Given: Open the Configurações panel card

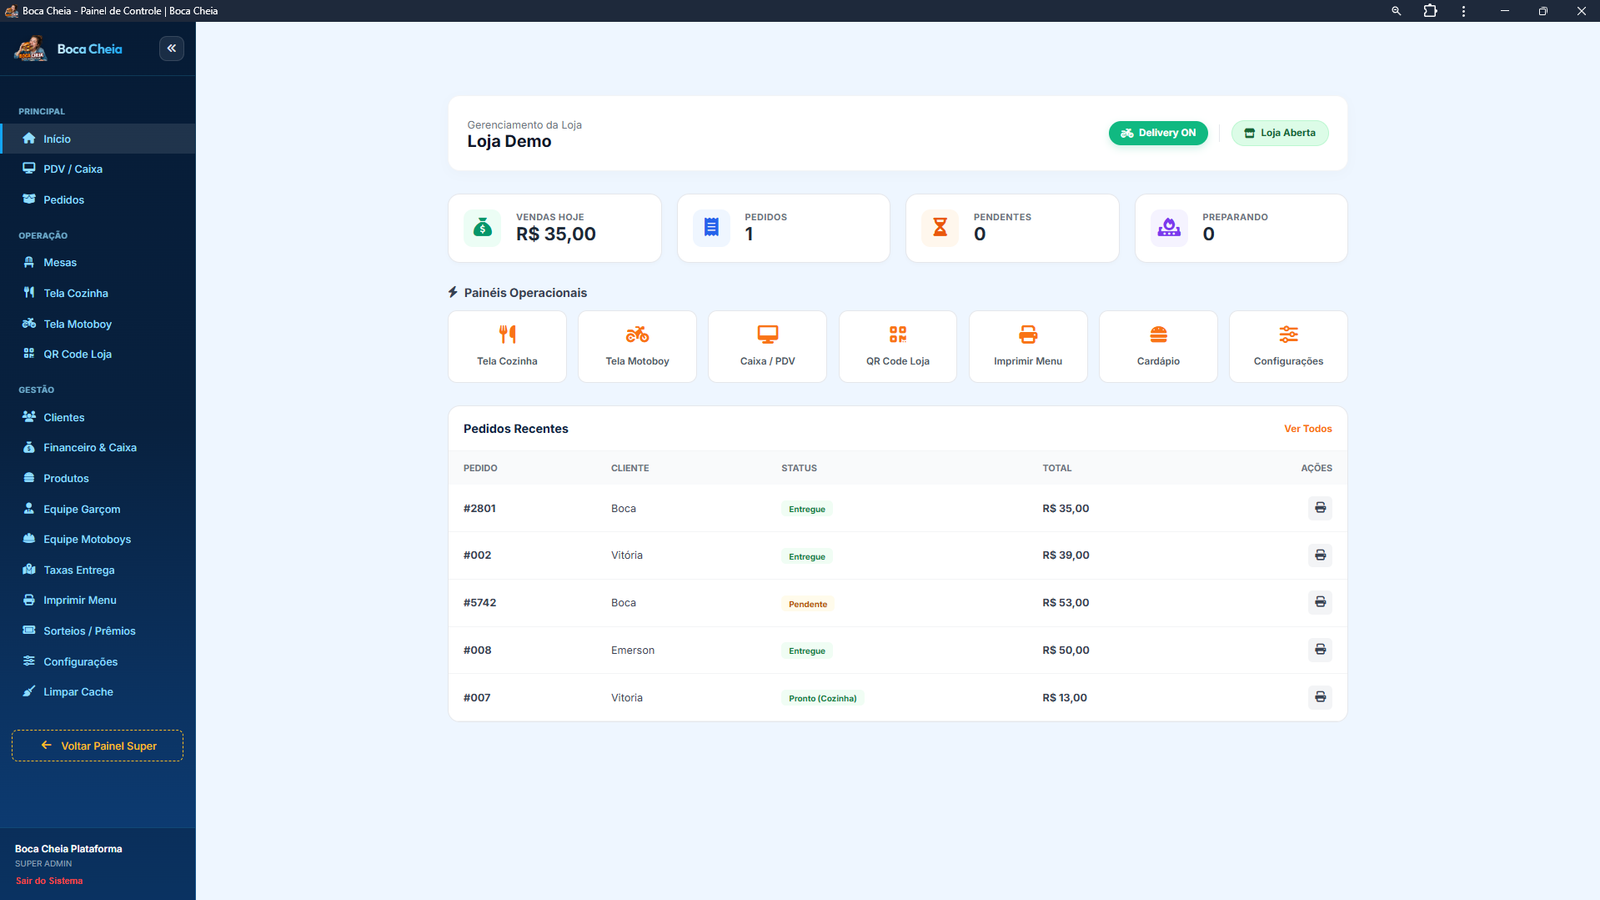Looking at the screenshot, I should tap(1288, 346).
